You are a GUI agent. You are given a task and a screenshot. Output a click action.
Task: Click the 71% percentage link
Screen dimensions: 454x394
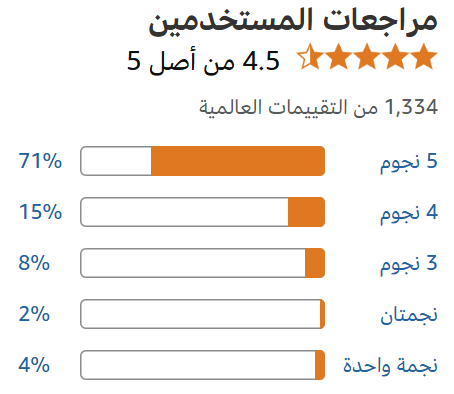40,161
